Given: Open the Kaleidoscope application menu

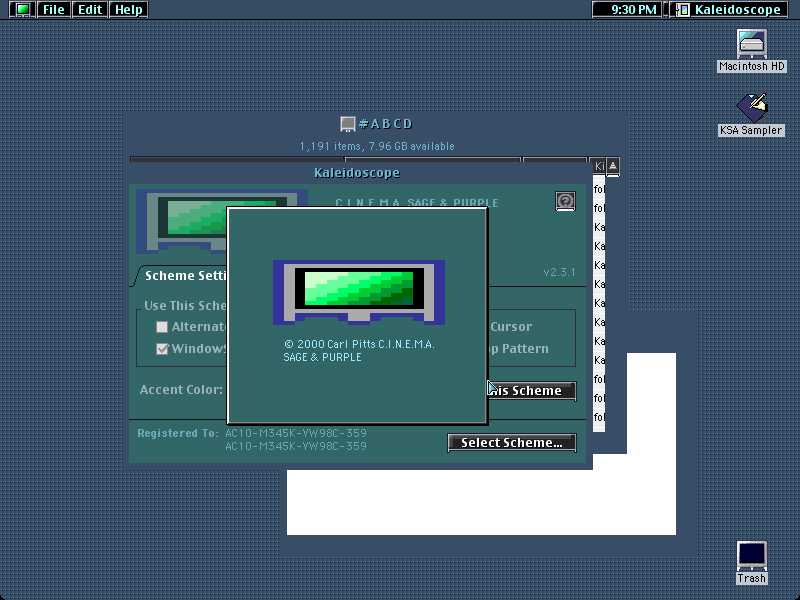Looking at the screenshot, I should 729,9.
